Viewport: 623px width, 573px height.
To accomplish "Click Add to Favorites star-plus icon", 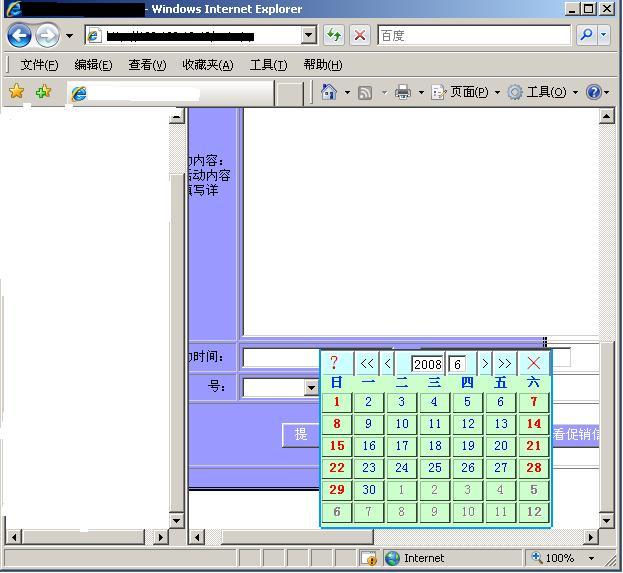I will click(43, 92).
